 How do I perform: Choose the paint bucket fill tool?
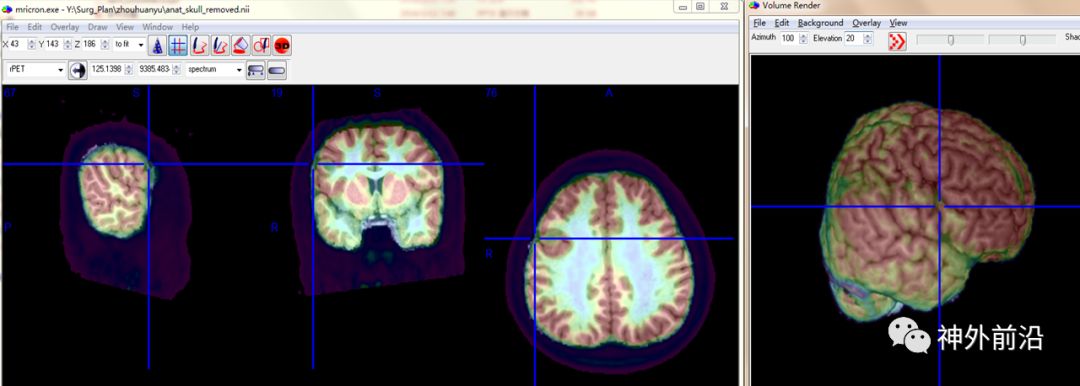coord(240,45)
